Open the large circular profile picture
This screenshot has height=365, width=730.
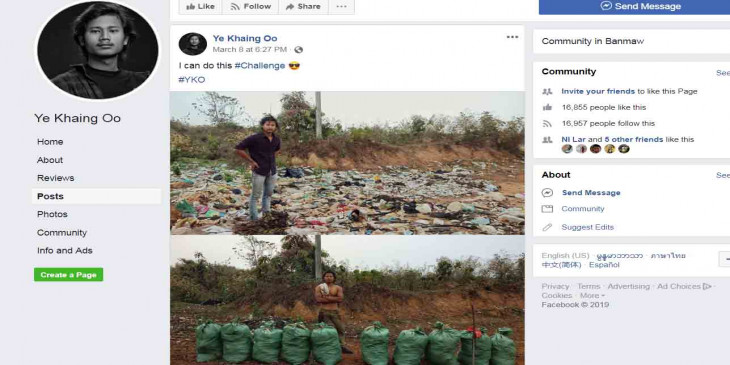click(97, 50)
